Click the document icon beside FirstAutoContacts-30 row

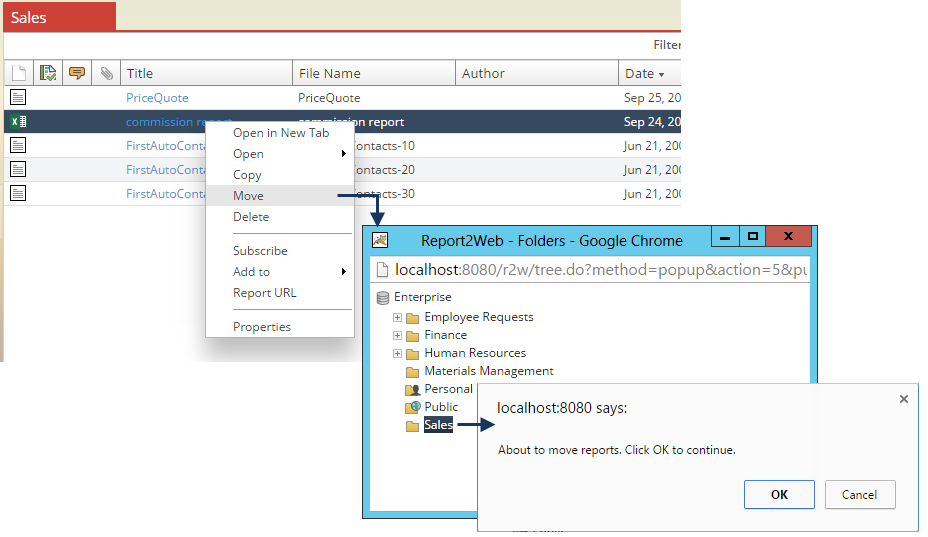point(18,193)
